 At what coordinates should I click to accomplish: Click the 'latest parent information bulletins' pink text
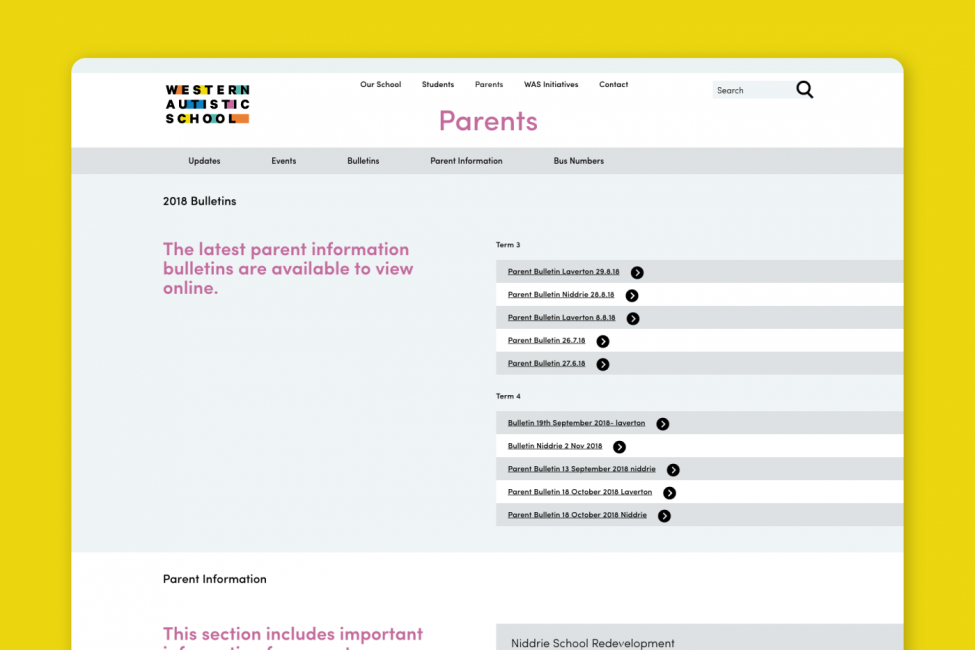pyautogui.click(x=288, y=268)
